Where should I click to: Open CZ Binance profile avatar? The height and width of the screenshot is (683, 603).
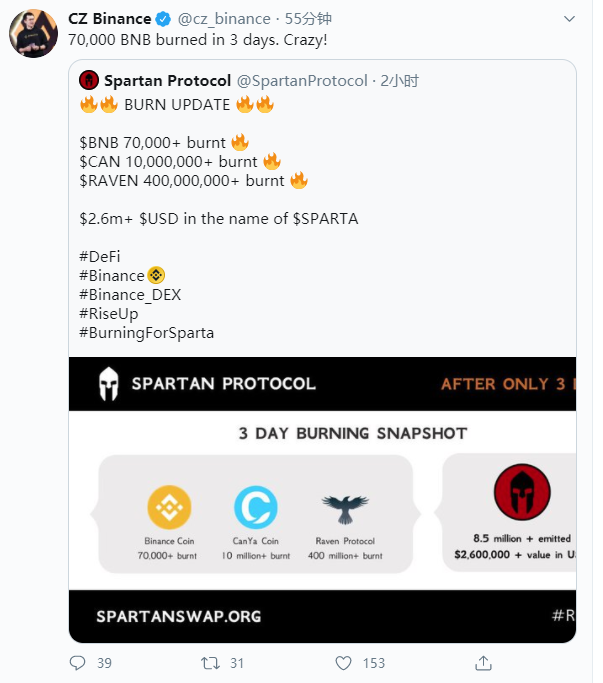coord(33,33)
